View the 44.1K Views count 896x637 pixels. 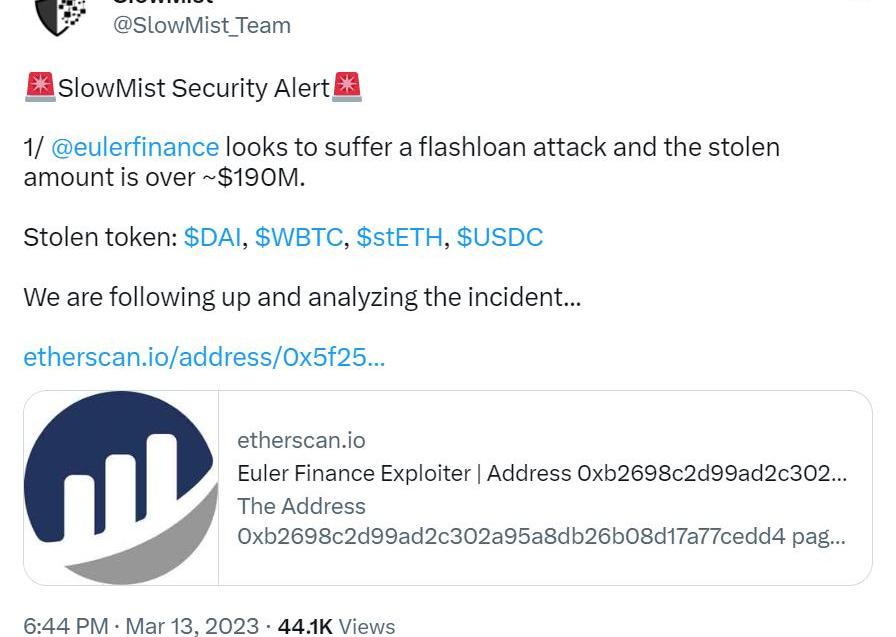(336, 626)
